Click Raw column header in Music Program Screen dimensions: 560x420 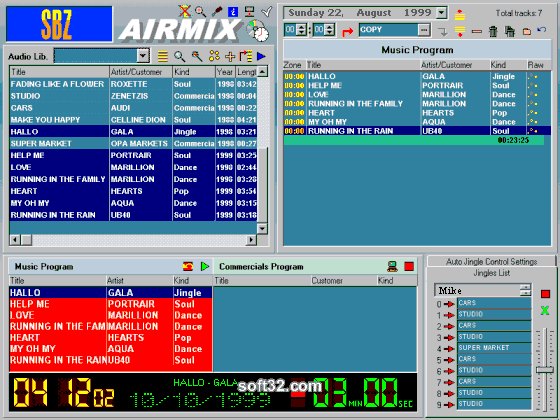tap(539, 65)
